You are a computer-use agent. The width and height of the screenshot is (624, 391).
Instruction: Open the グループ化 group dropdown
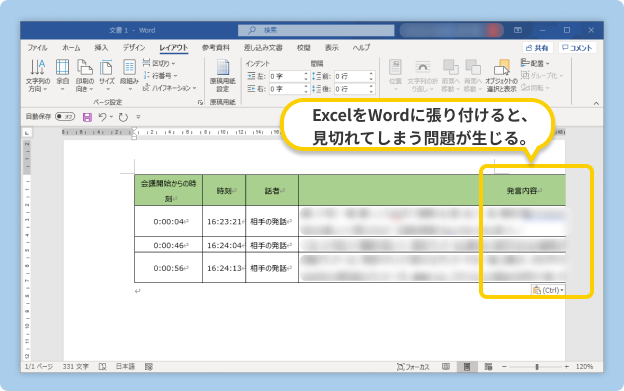tap(542, 76)
